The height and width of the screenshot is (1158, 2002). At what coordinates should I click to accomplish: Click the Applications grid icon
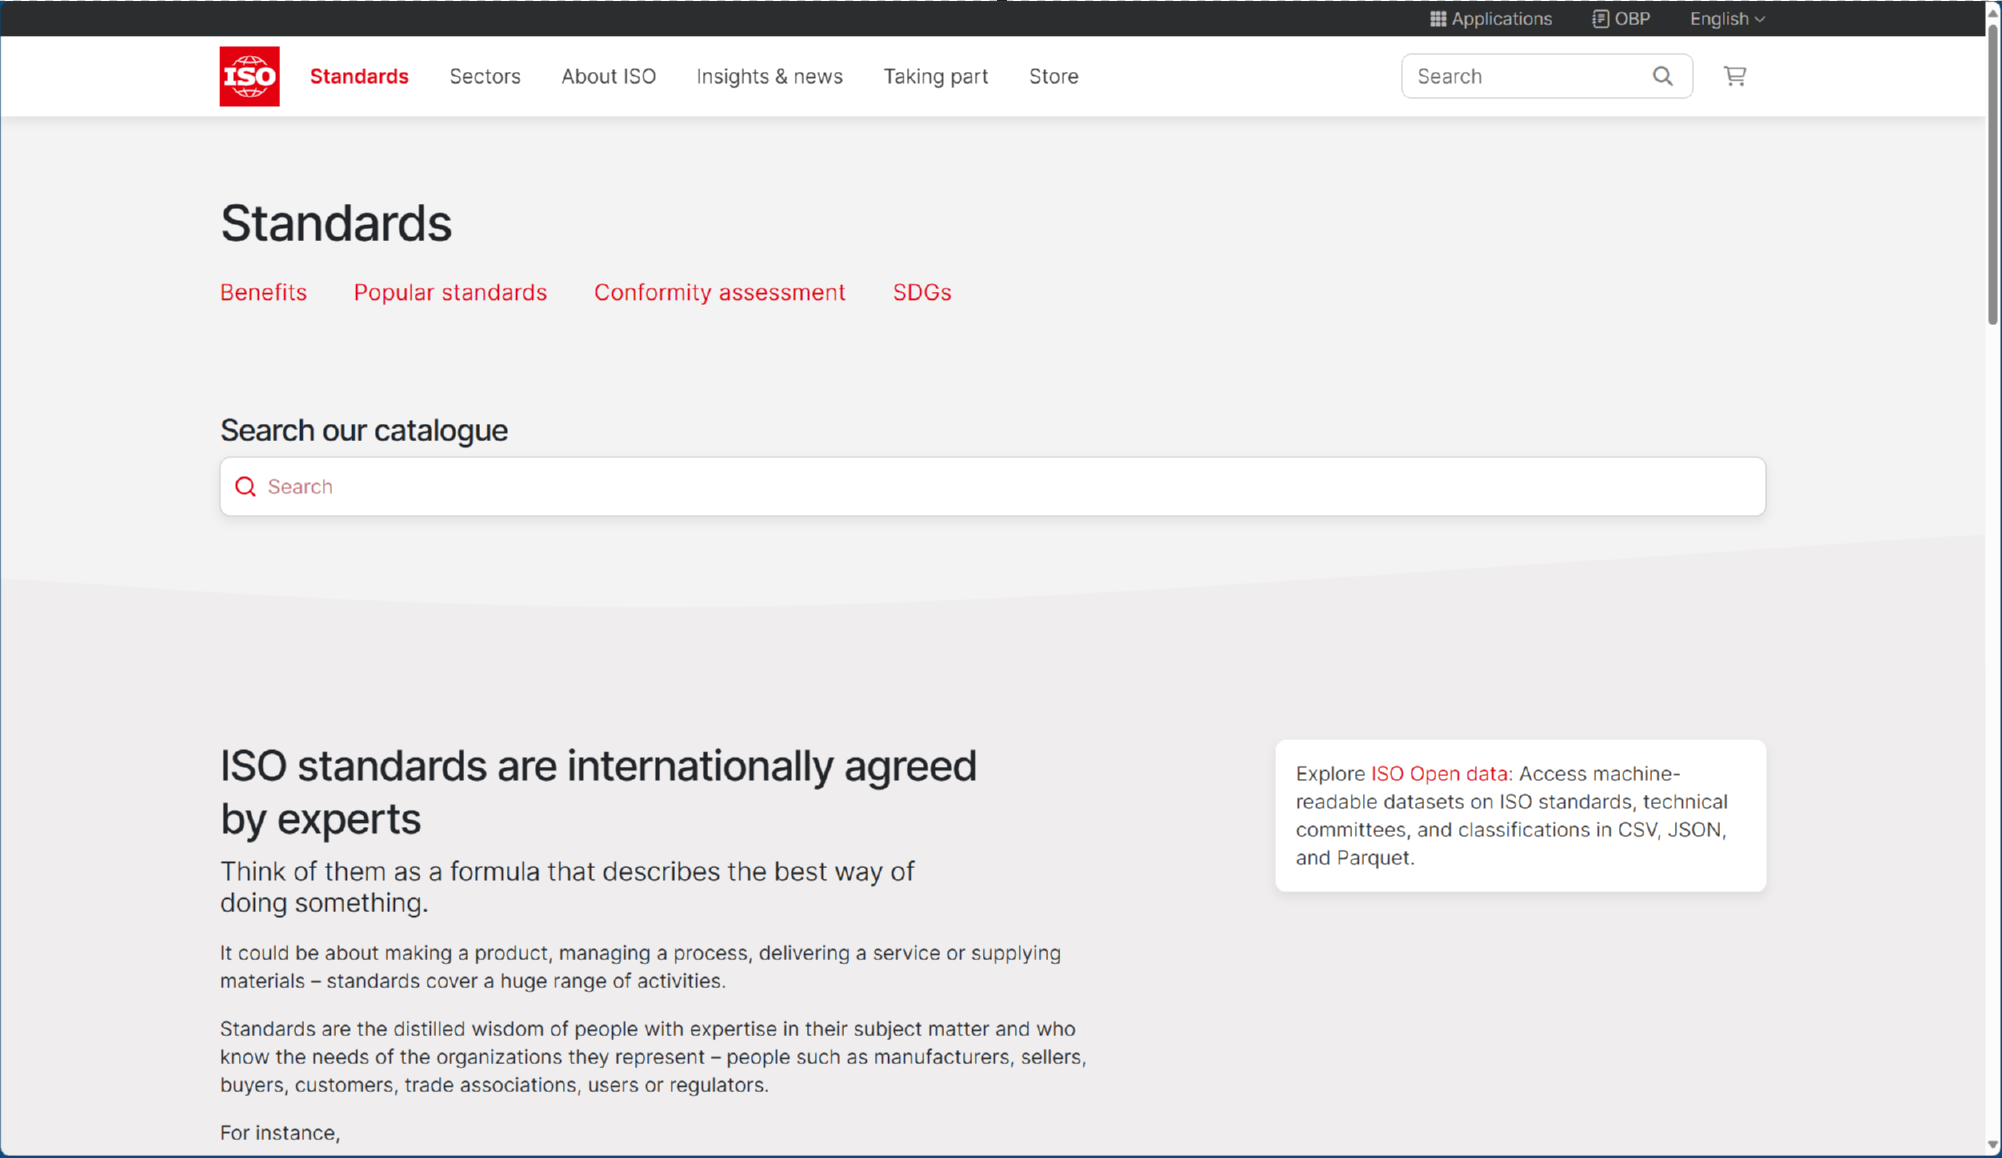click(1437, 19)
